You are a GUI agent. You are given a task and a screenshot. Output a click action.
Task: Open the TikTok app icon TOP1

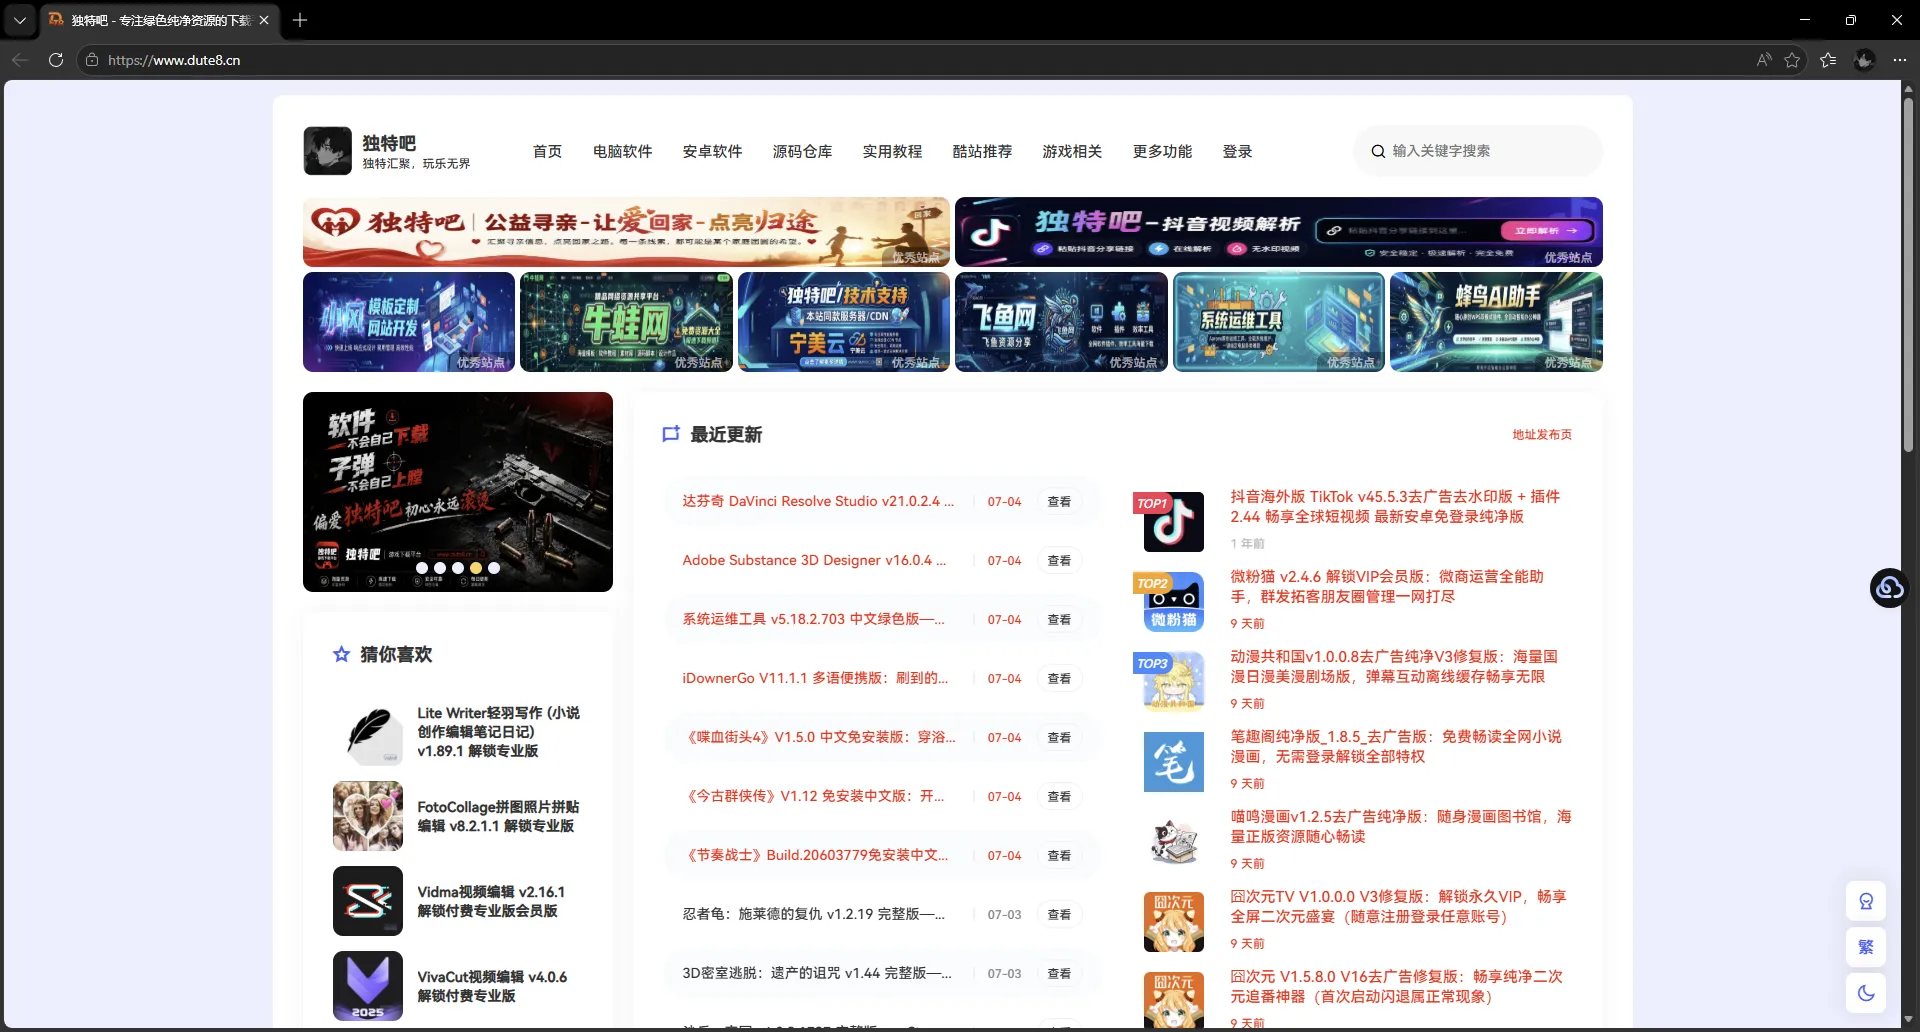pos(1173,521)
